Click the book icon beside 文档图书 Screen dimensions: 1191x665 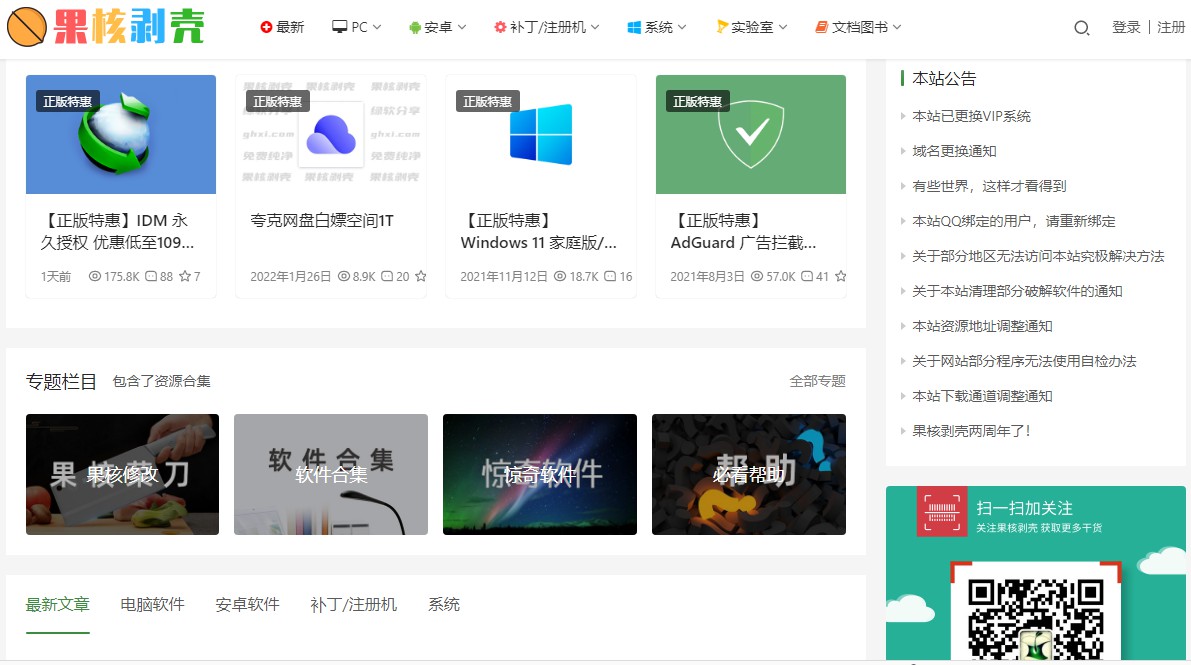pyautogui.click(x=821, y=27)
